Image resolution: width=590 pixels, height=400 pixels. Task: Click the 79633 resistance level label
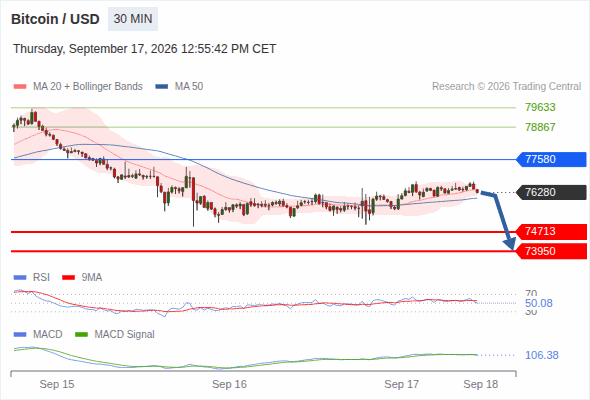click(540, 107)
